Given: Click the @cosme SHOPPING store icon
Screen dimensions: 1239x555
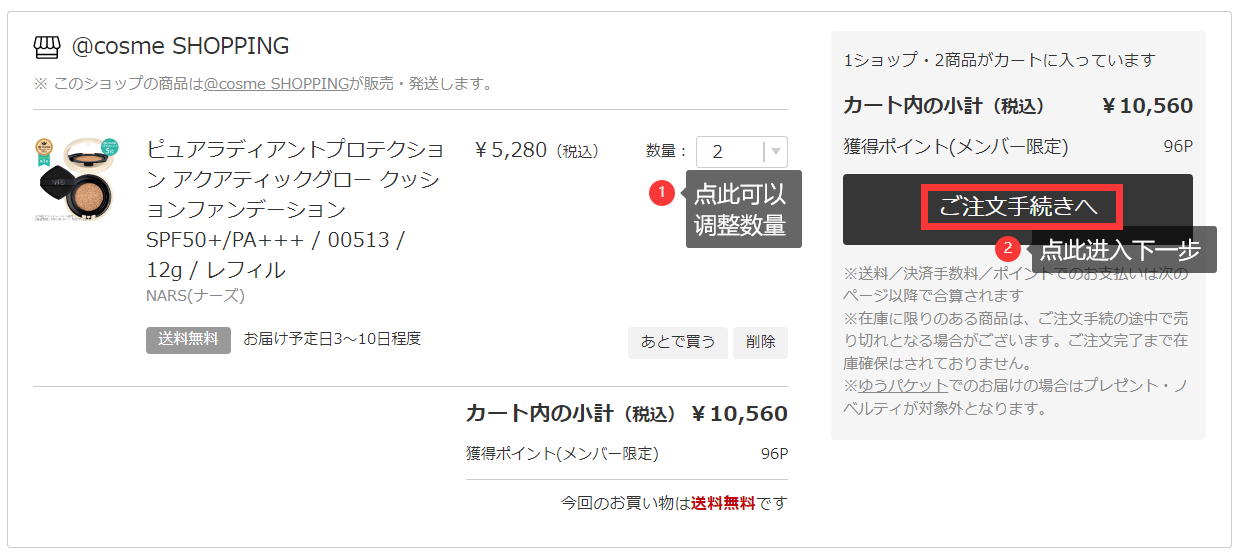Looking at the screenshot, I should pos(47,47).
